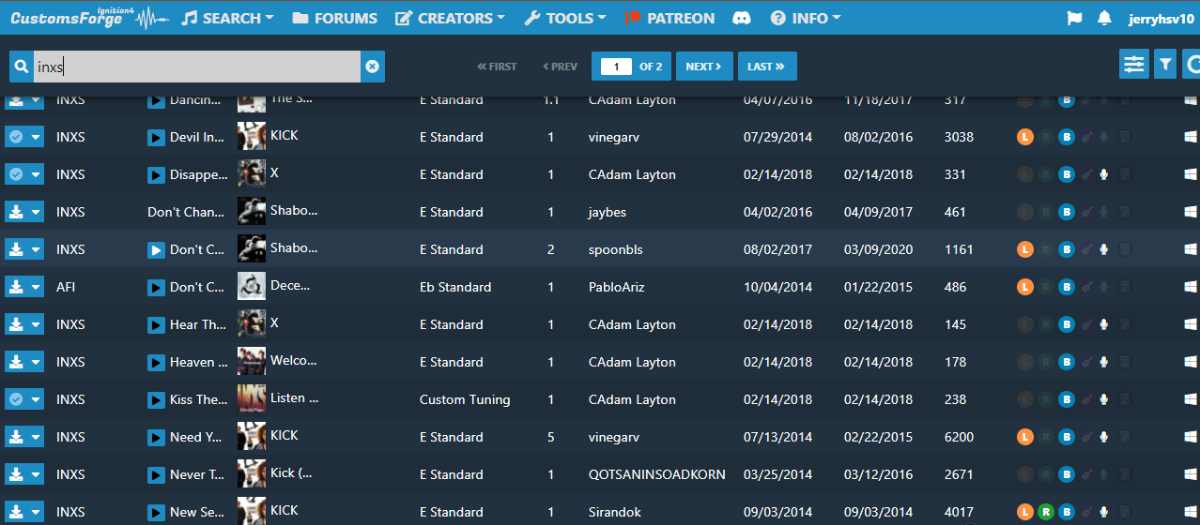Click the creator name PabloAriz
Viewport: 1200px width, 525px height.
620,287
